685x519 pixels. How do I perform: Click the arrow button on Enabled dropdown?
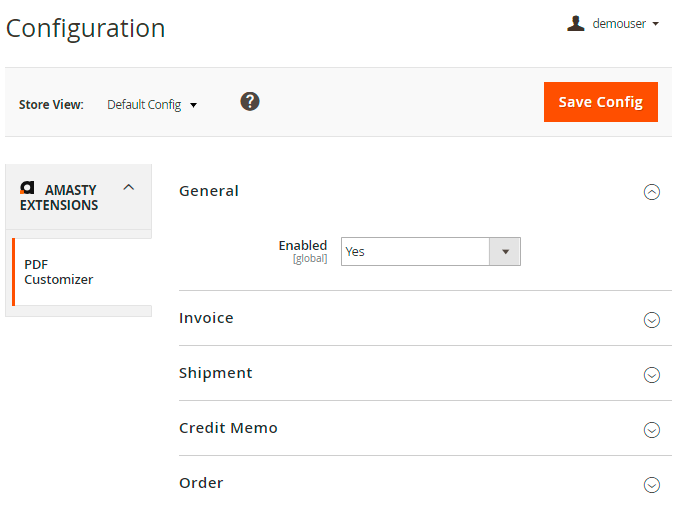tap(505, 252)
